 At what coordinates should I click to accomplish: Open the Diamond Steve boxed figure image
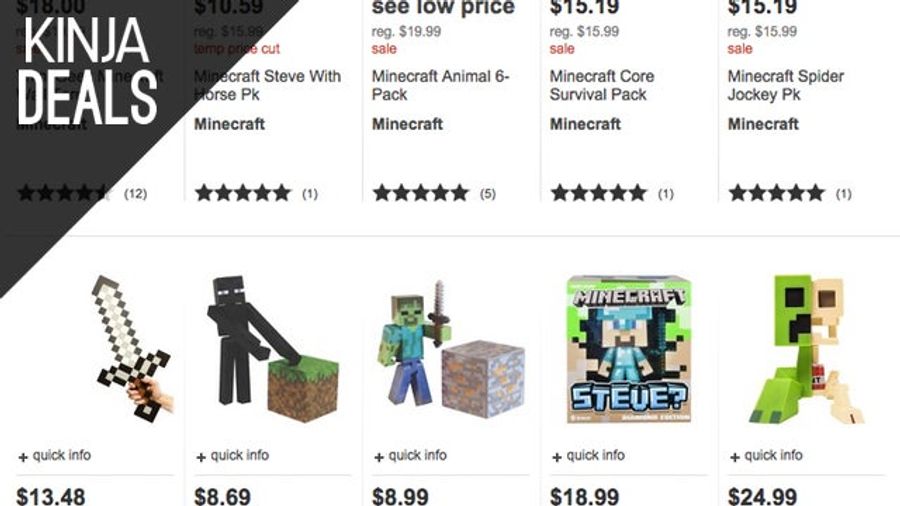point(629,349)
